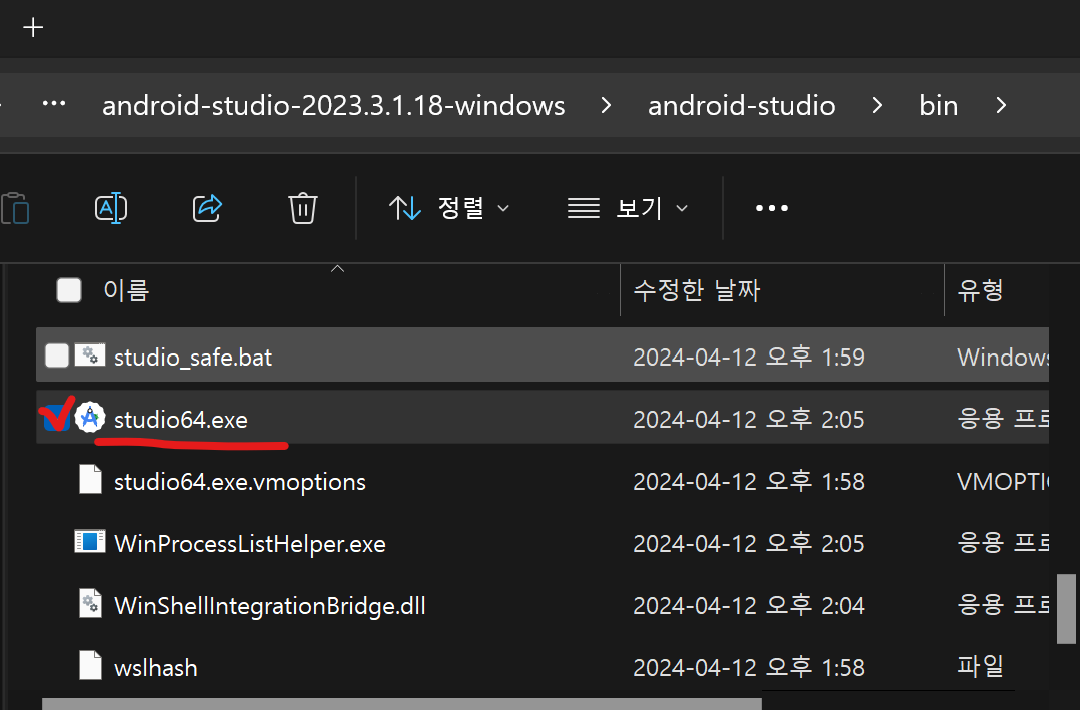Click the WinShellIntegrationBridge.dll file icon
This screenshot has height=710, width=1080.
[x=90, y=604]
